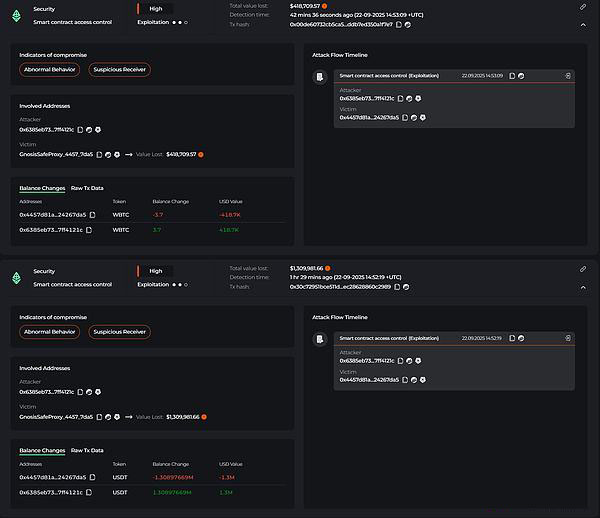Collapse the second $1,309,981.66 alert chevron
The width and height of the screenshot is (600, 518).
(x=583, y=286)
